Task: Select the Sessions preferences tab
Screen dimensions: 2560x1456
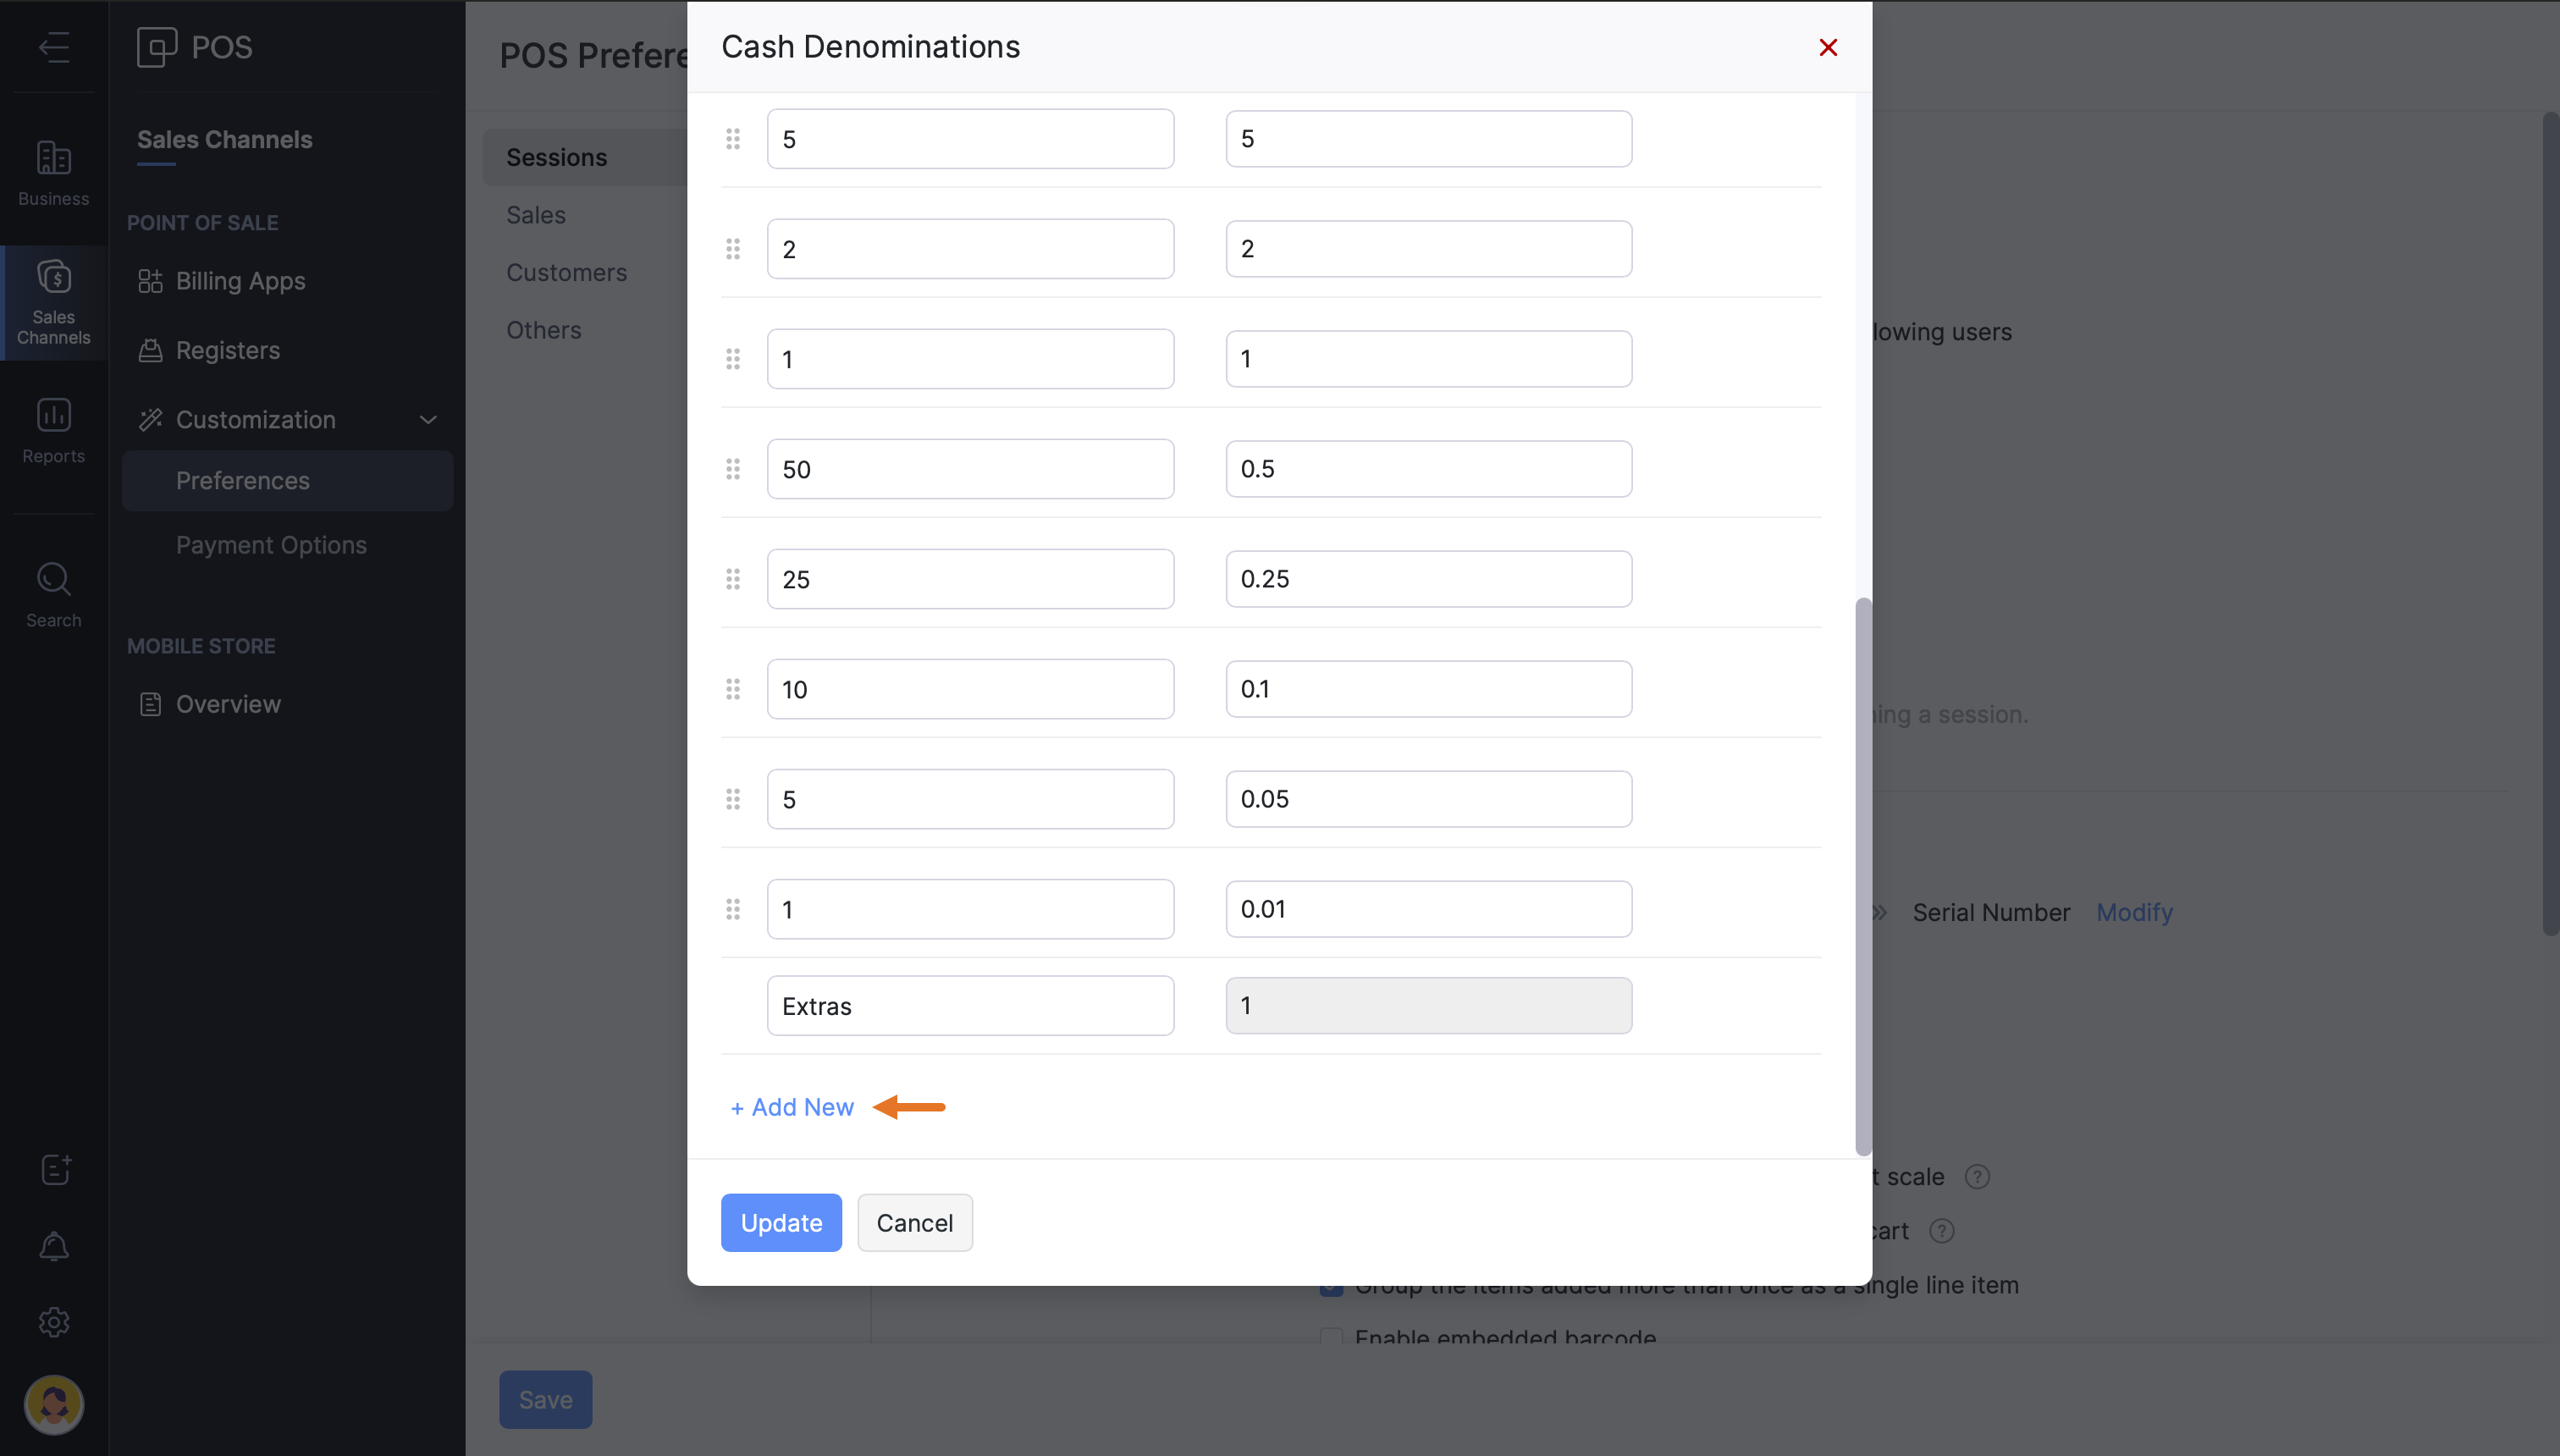Action: tap(557, 157)
